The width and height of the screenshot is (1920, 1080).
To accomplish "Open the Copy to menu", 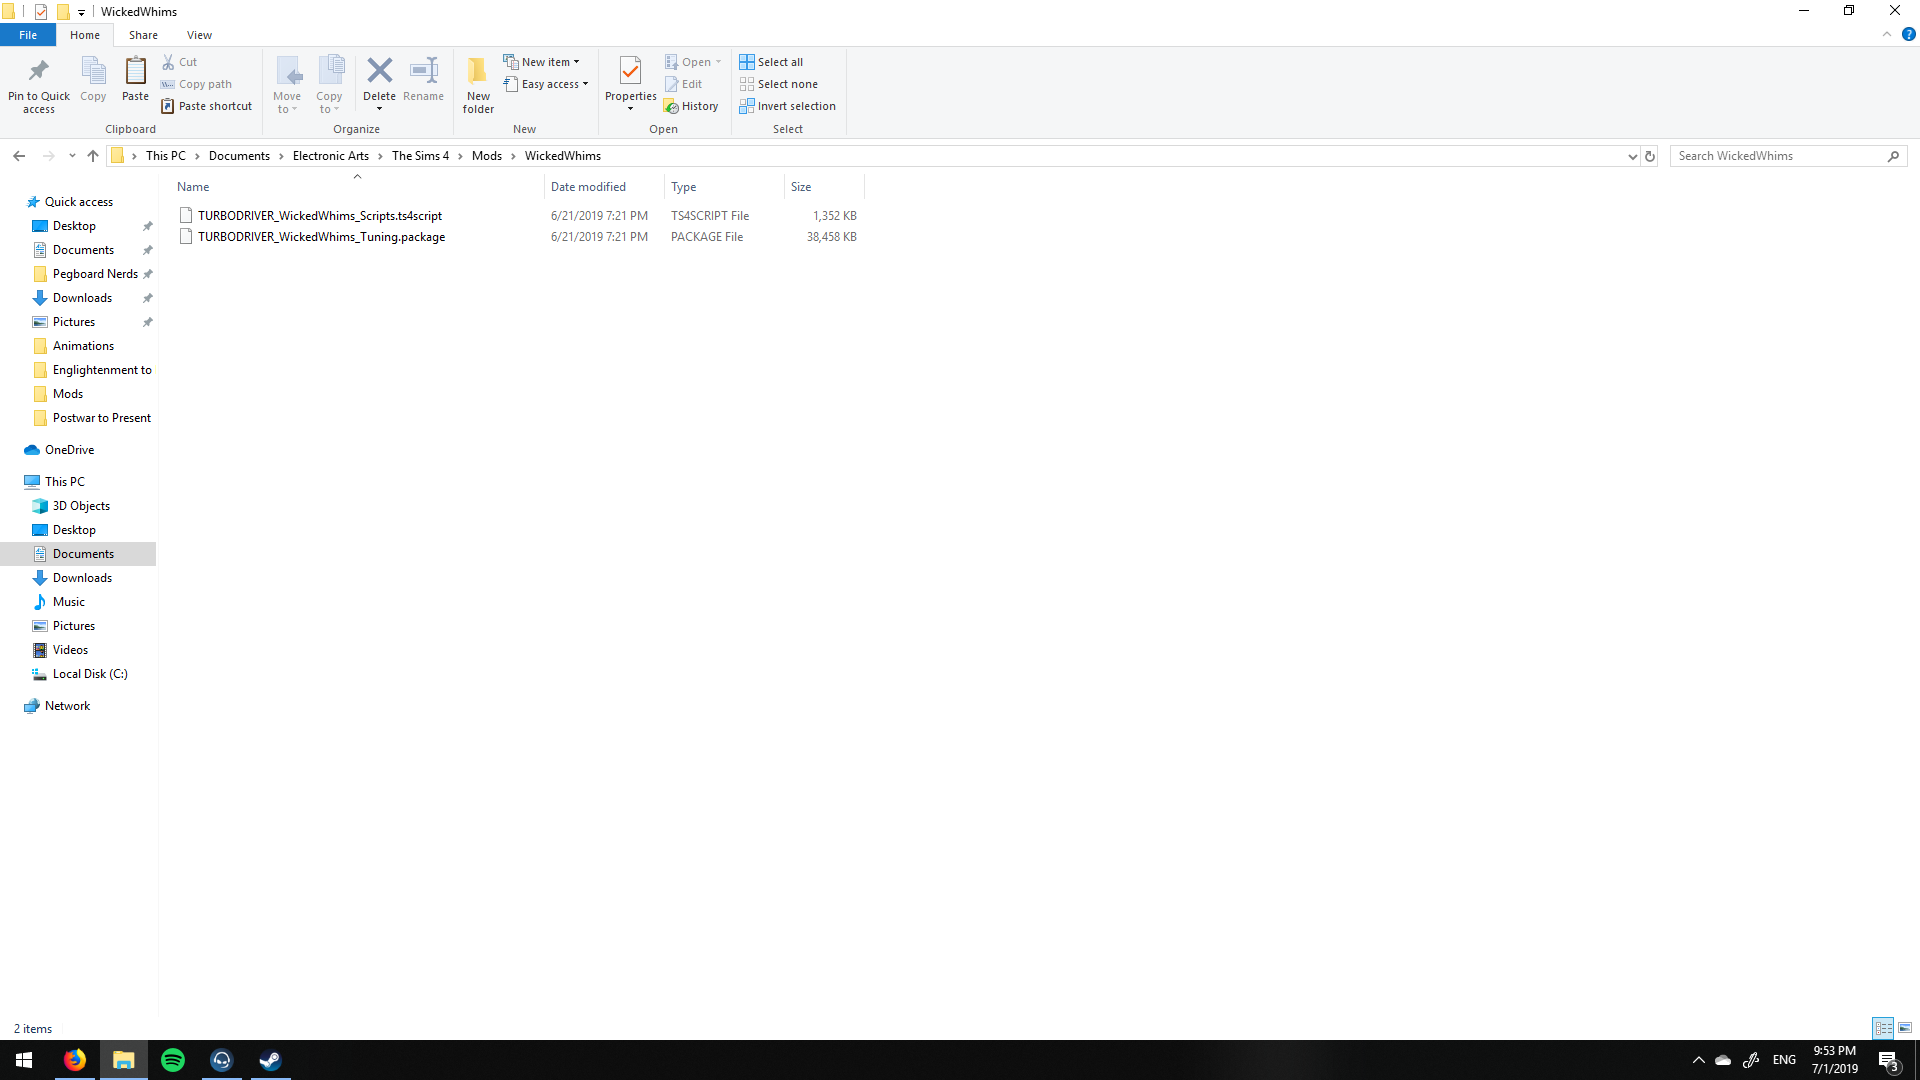I will pos(329,85).
